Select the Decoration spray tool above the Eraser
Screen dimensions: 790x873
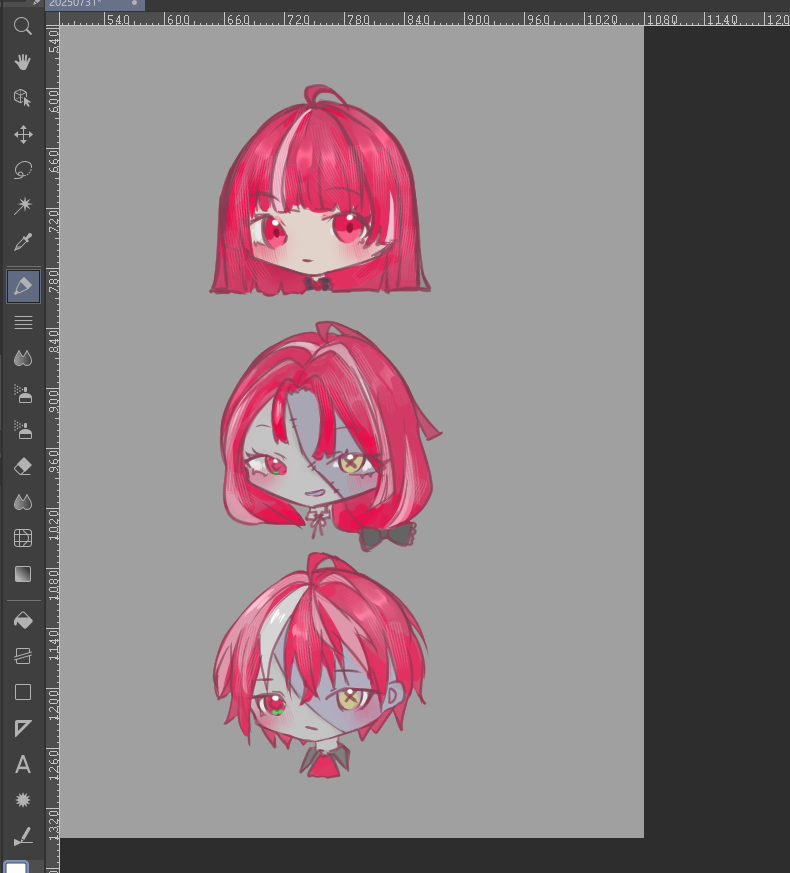[x=23, y=430]
